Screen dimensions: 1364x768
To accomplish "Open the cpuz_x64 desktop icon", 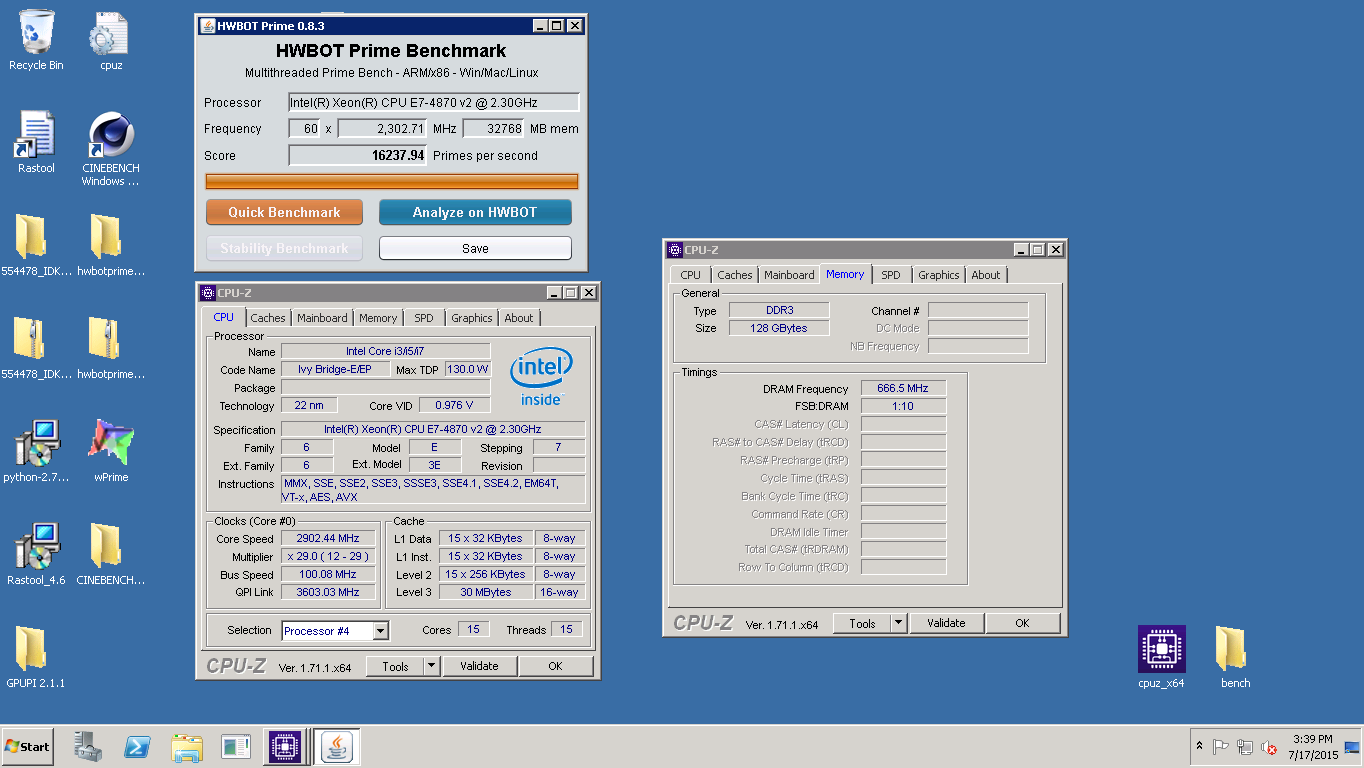I will pyautogui.click(x=1161, y=658).
